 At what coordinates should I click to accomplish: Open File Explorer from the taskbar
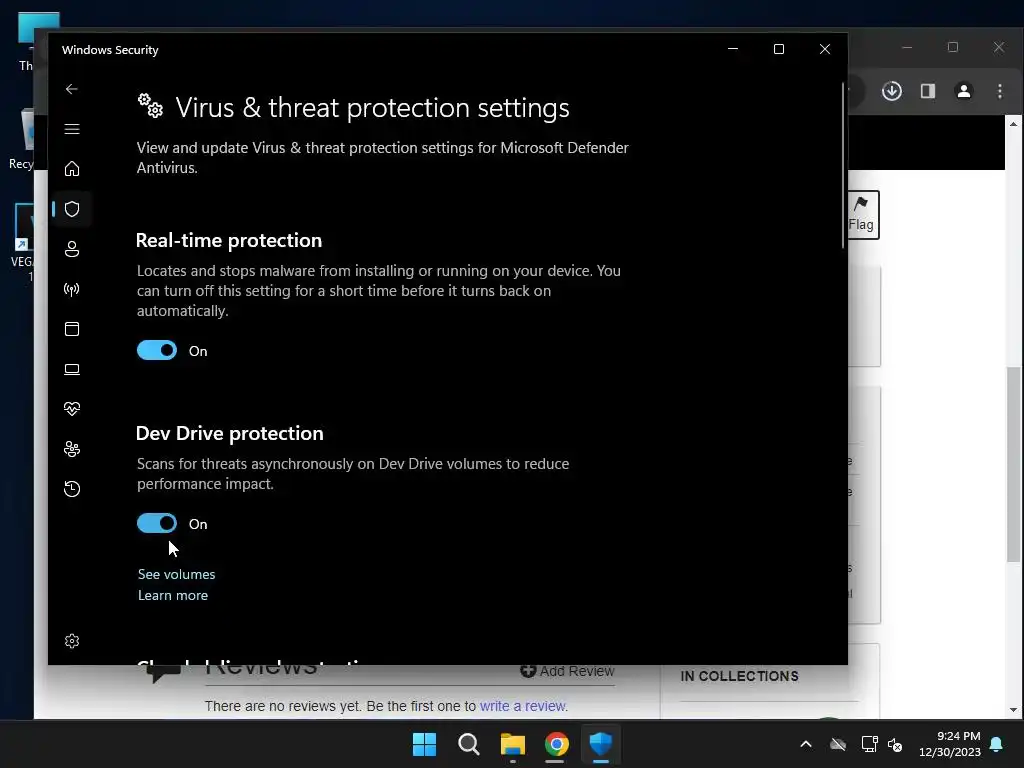point(513,744)
